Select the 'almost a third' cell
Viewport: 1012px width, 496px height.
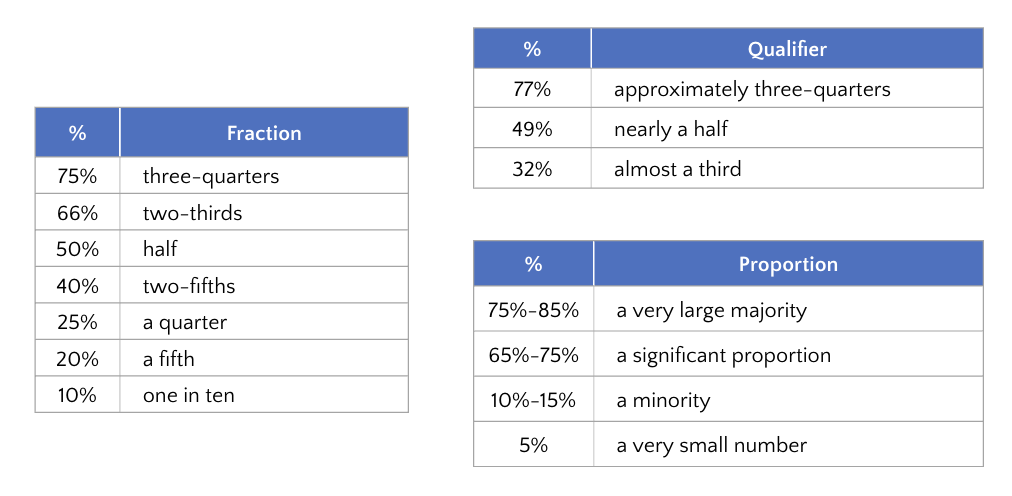[678, 169]
